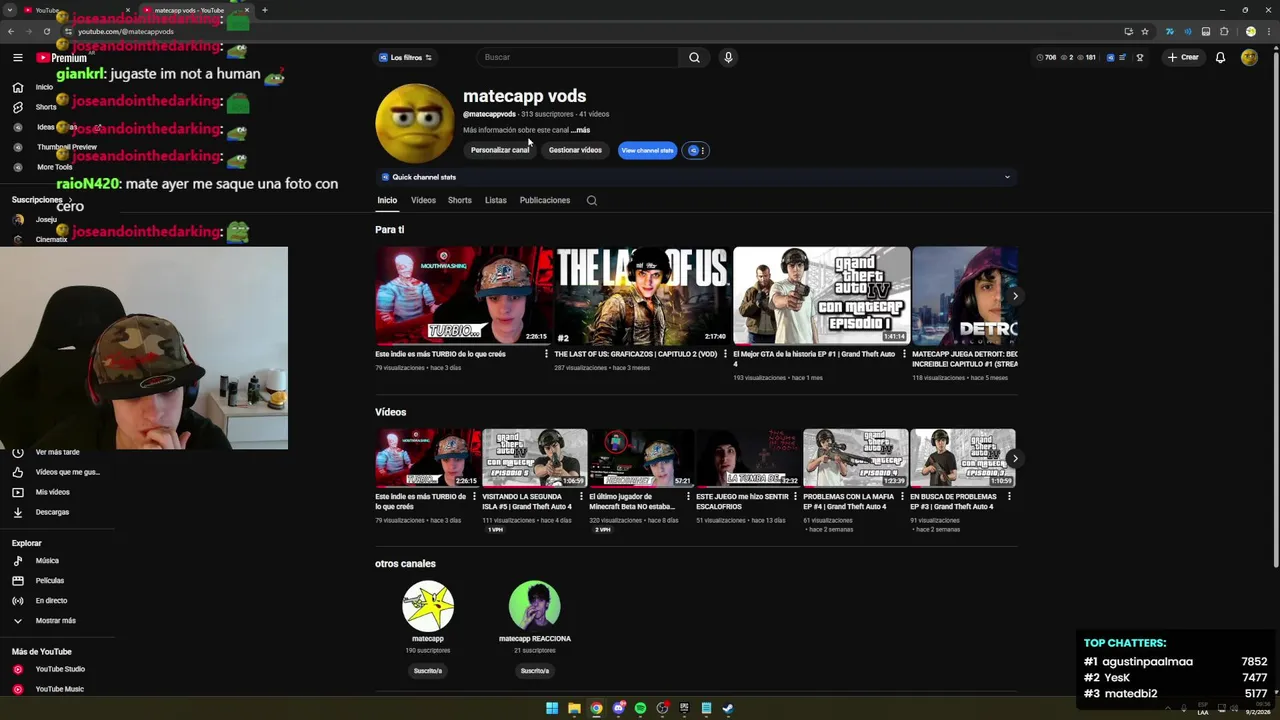Switch to the Vídeos channel tab
Image resolution: width=1280 pixels, height=720 pixels.
[423, 200]
